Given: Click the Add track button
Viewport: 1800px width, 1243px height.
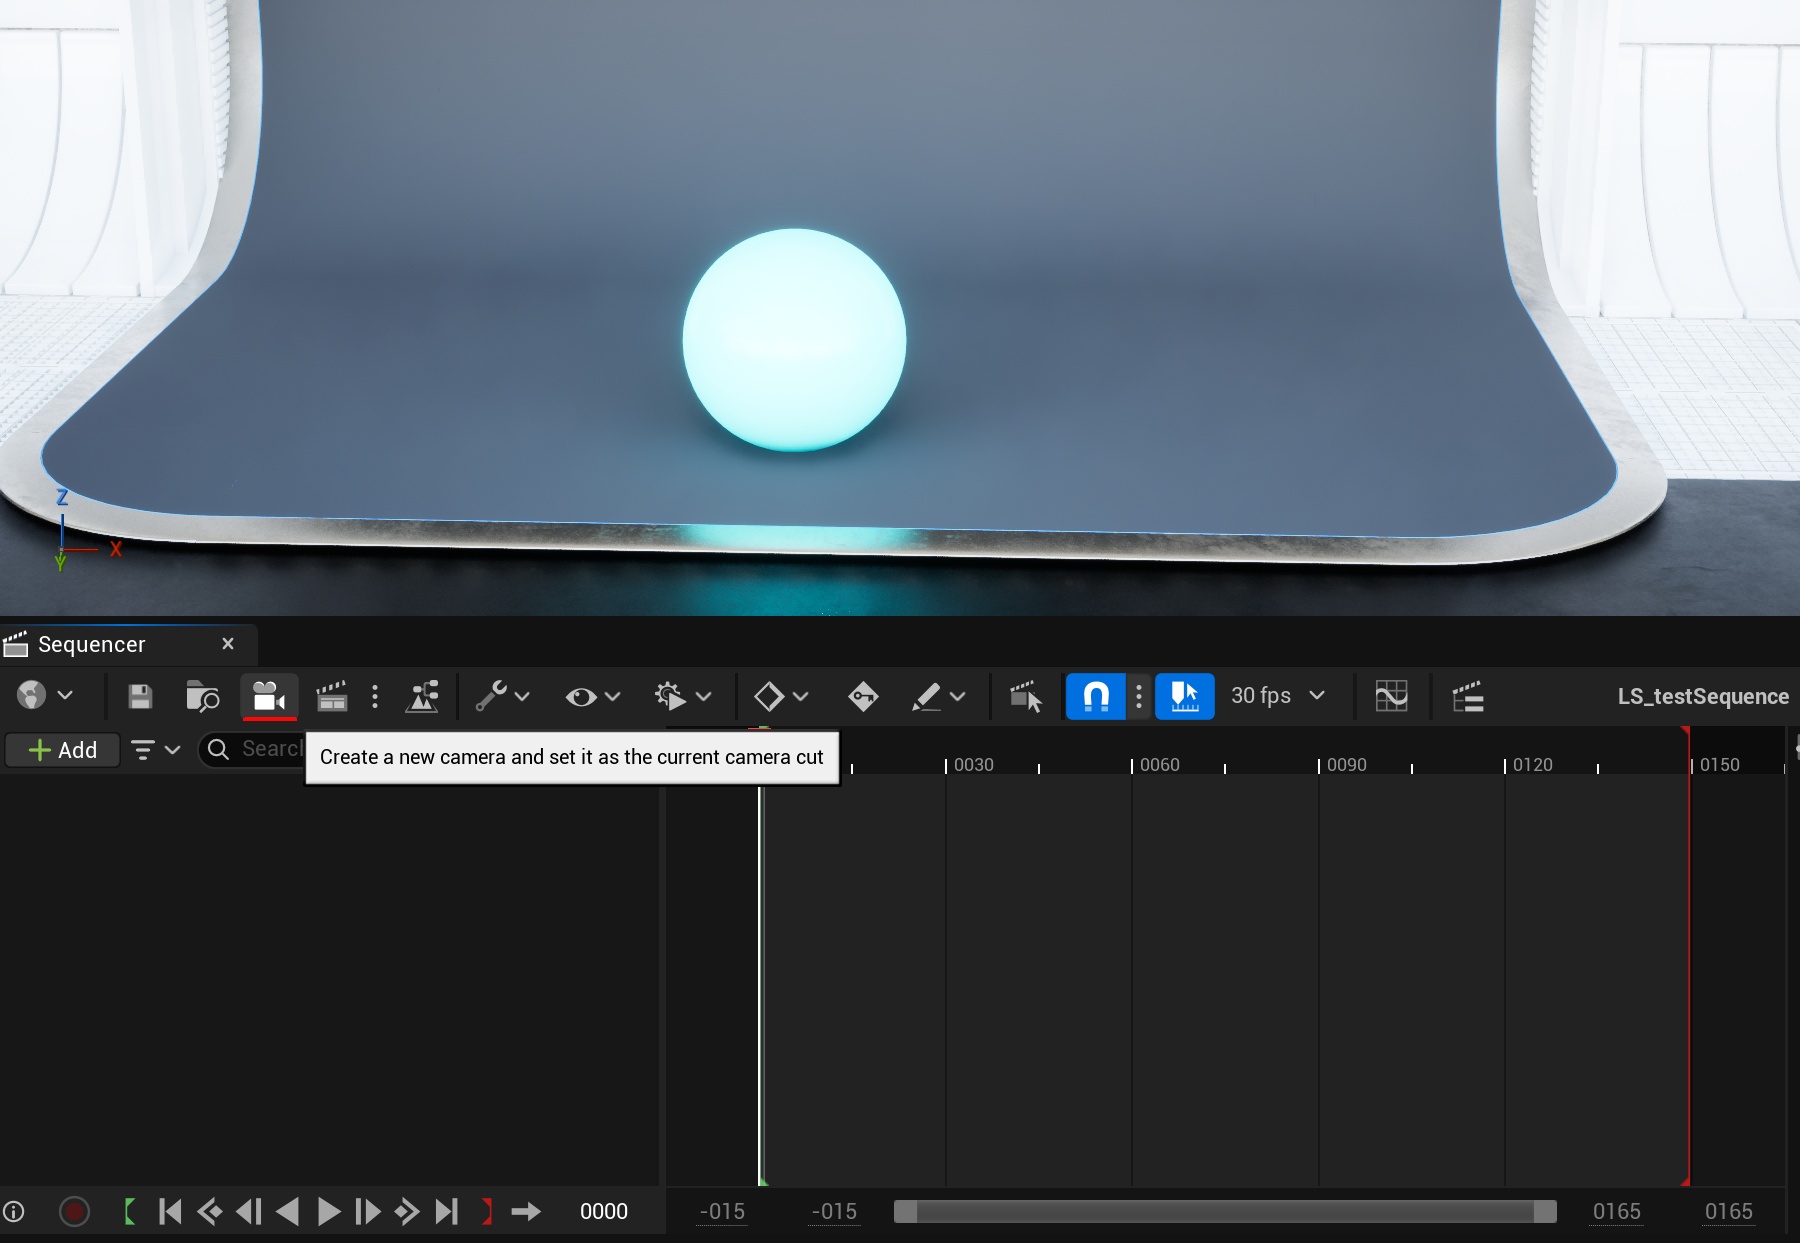Looking at the screenshot, I should pos(63,750).
